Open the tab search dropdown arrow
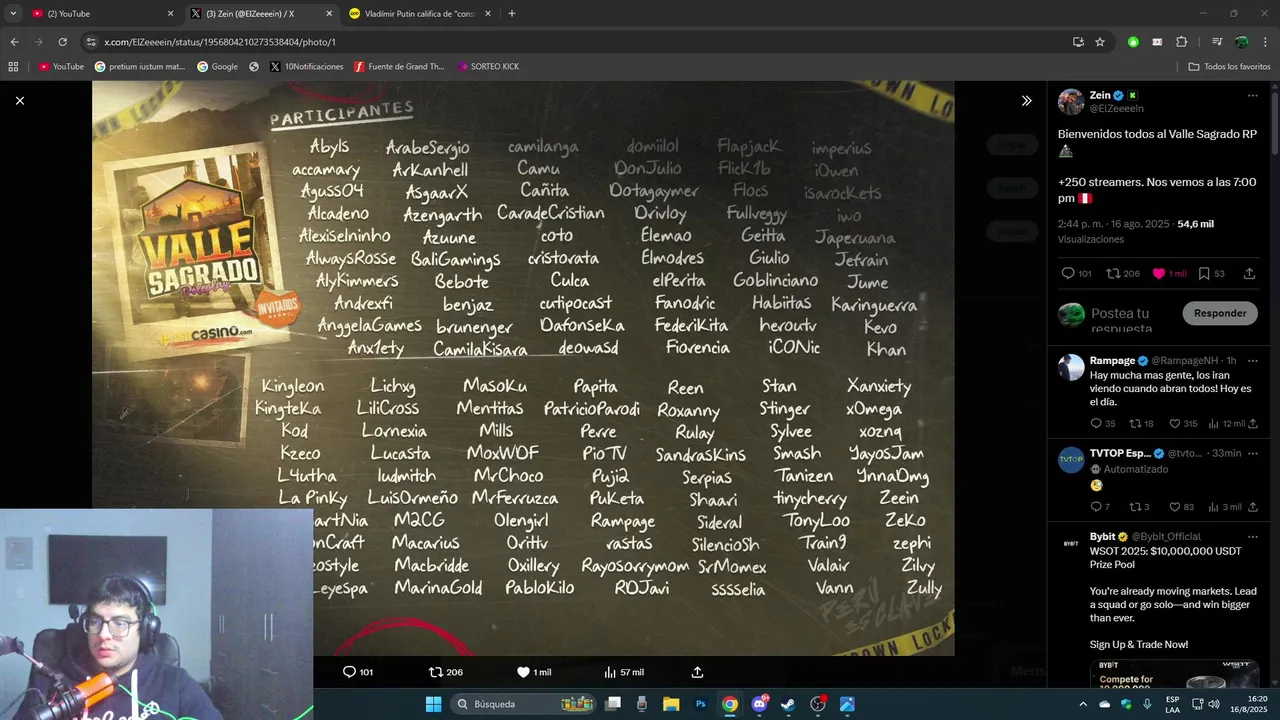The height and width of the screenshot is (720, 1280). point(13,14)
